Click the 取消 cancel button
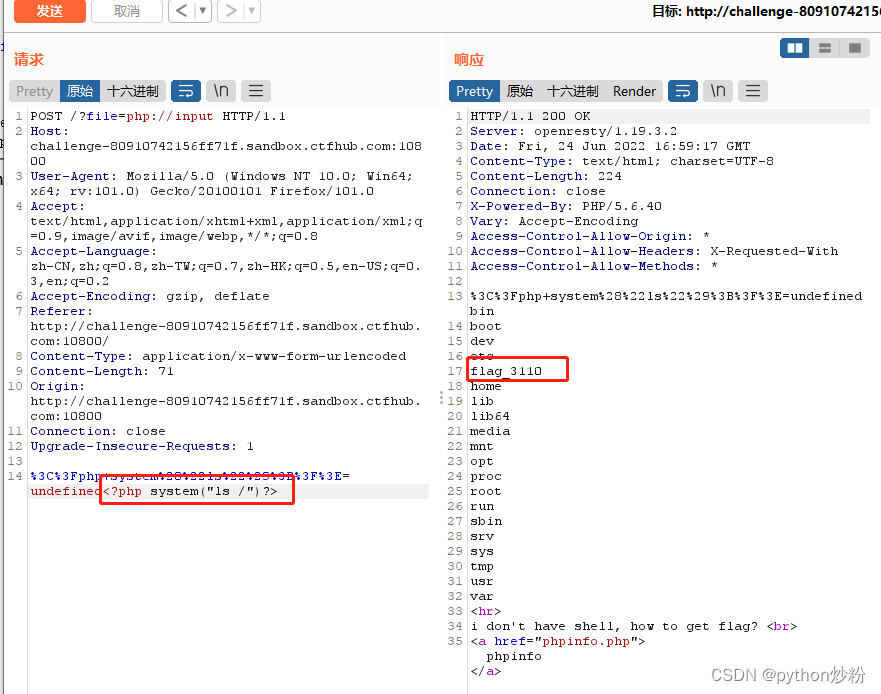Image resolution: width=881 pixels, height=694 pixels. (126, 11)
